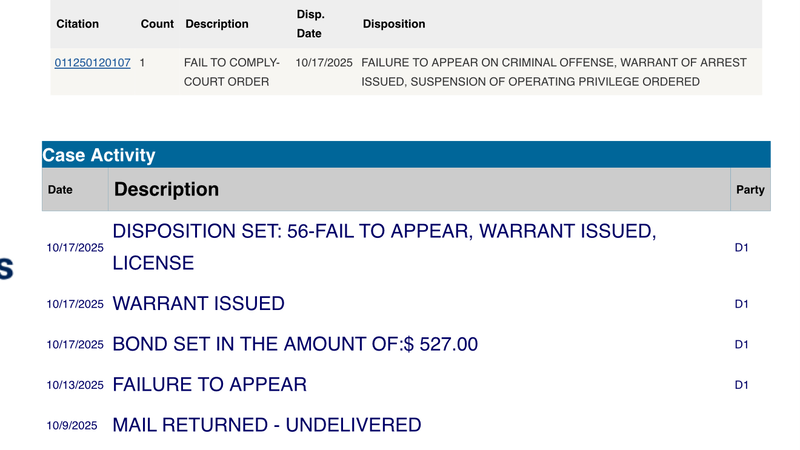
Task: Select the MAIL RETURNED - UNDELIVERED entry
Action: (267, 425)
